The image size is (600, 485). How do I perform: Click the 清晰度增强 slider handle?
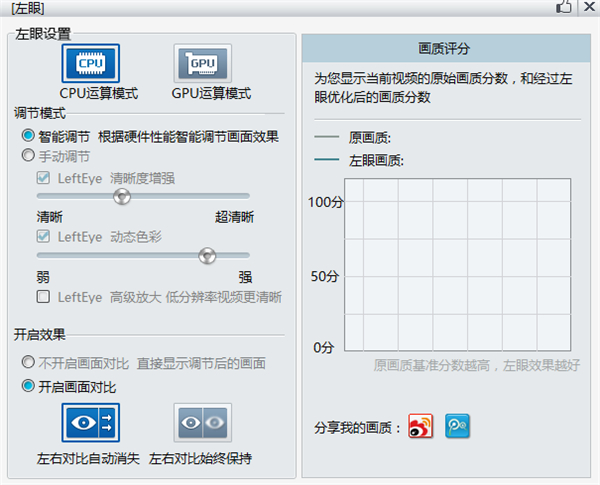click(122, 197)
